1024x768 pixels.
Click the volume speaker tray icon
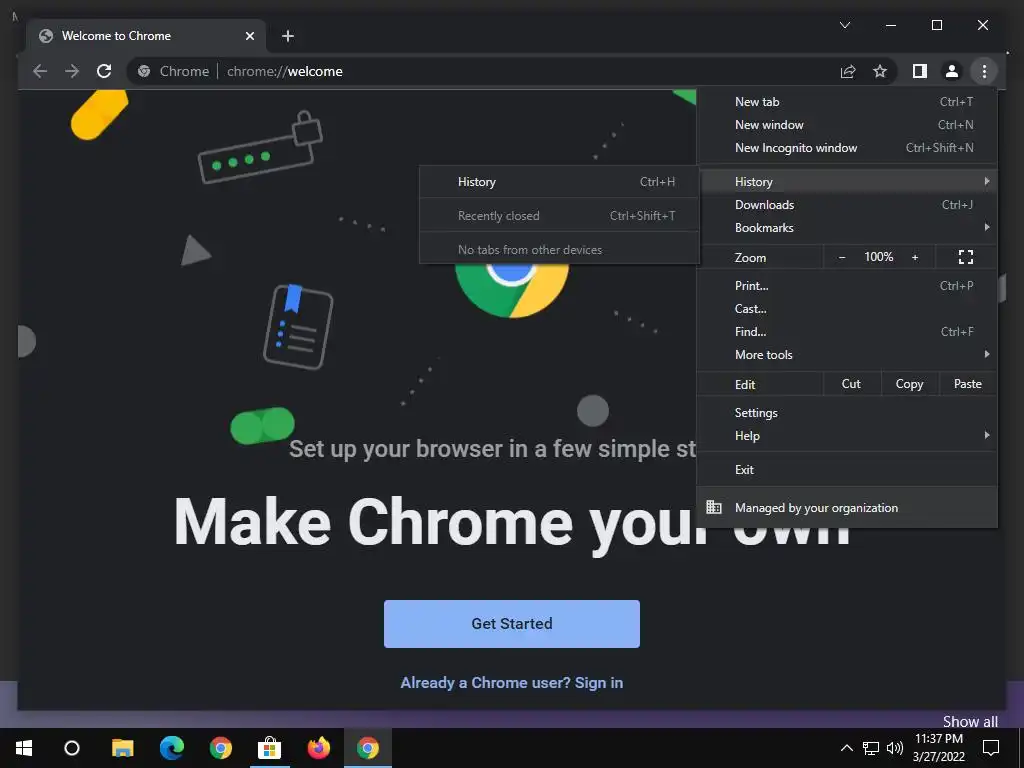tap(895, 748)
